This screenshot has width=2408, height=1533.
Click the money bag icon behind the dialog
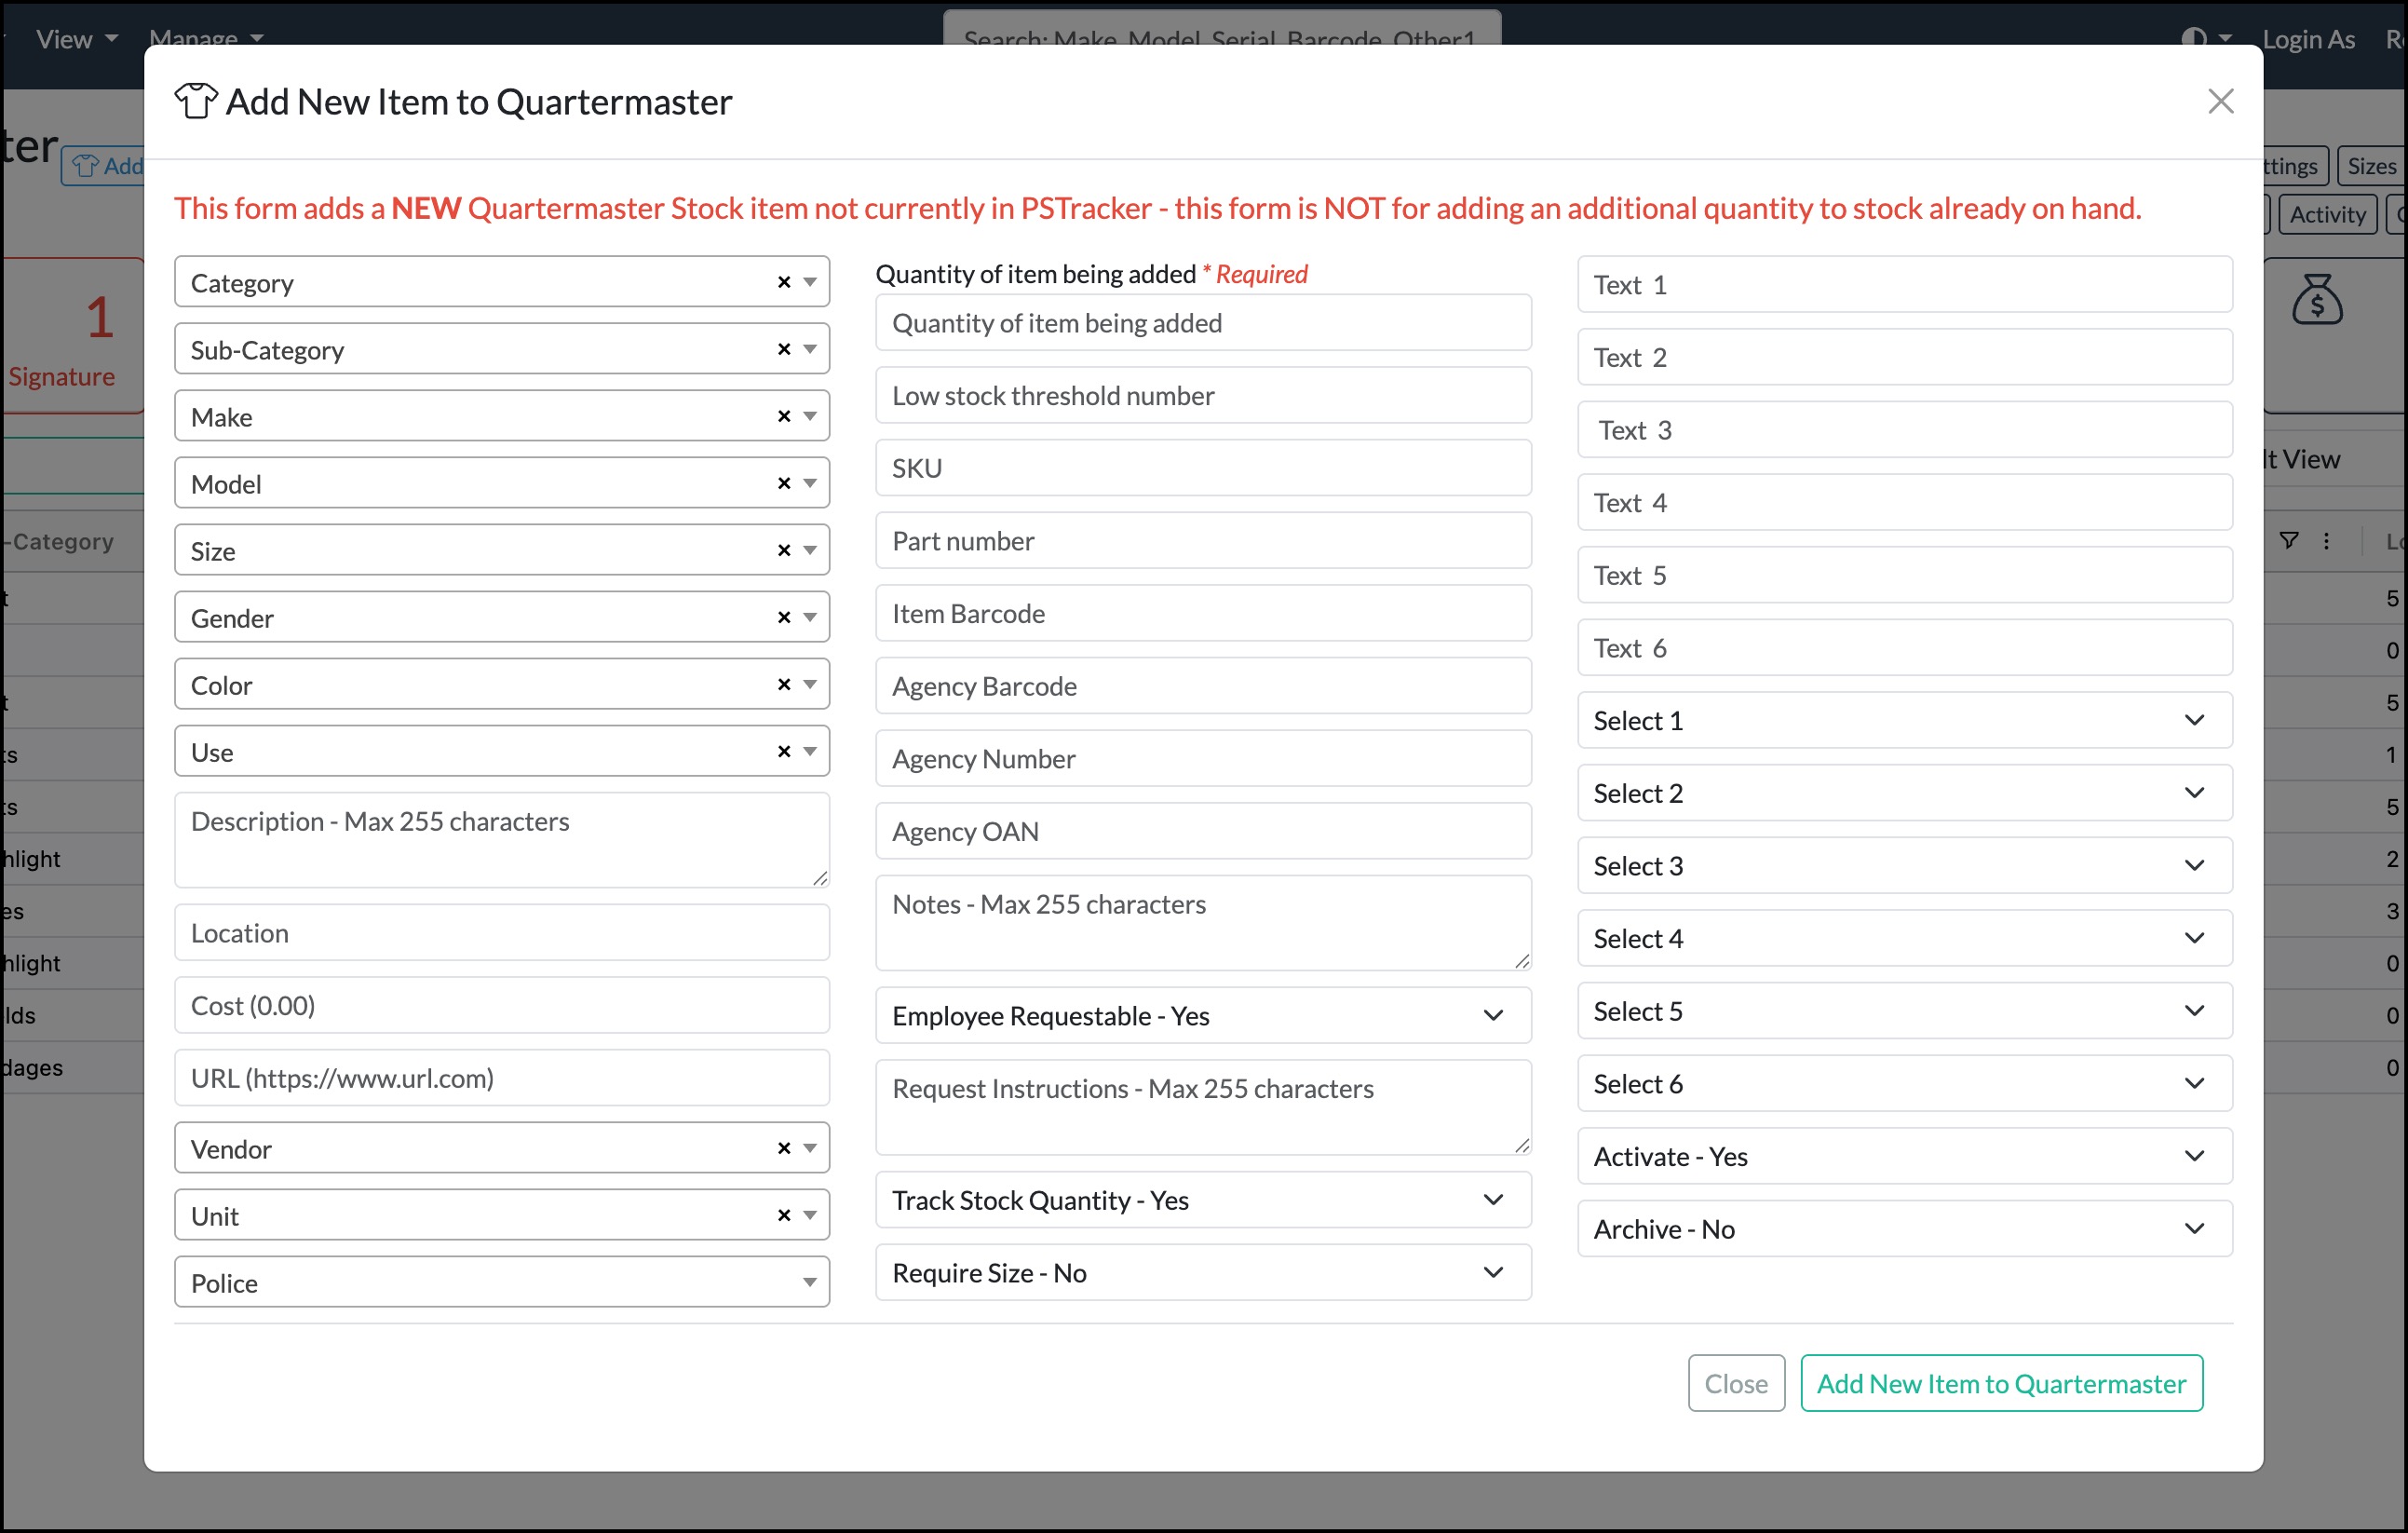tap(2317, 299)
